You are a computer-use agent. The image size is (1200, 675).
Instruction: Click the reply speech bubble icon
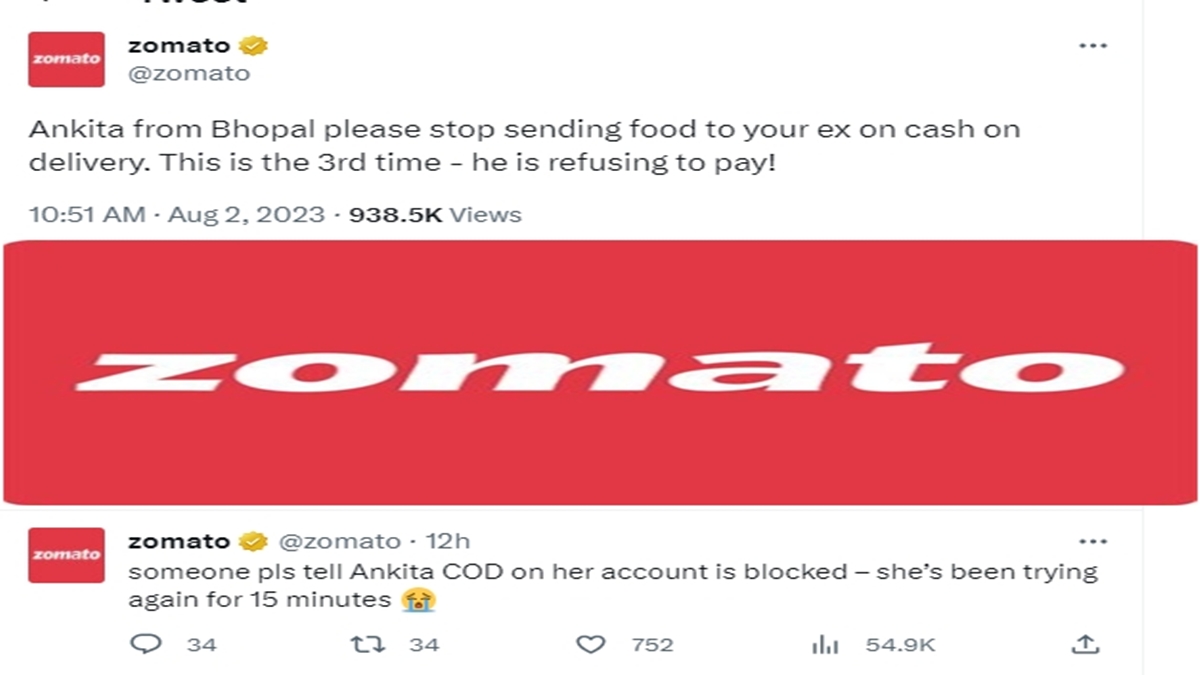(146, 645)
